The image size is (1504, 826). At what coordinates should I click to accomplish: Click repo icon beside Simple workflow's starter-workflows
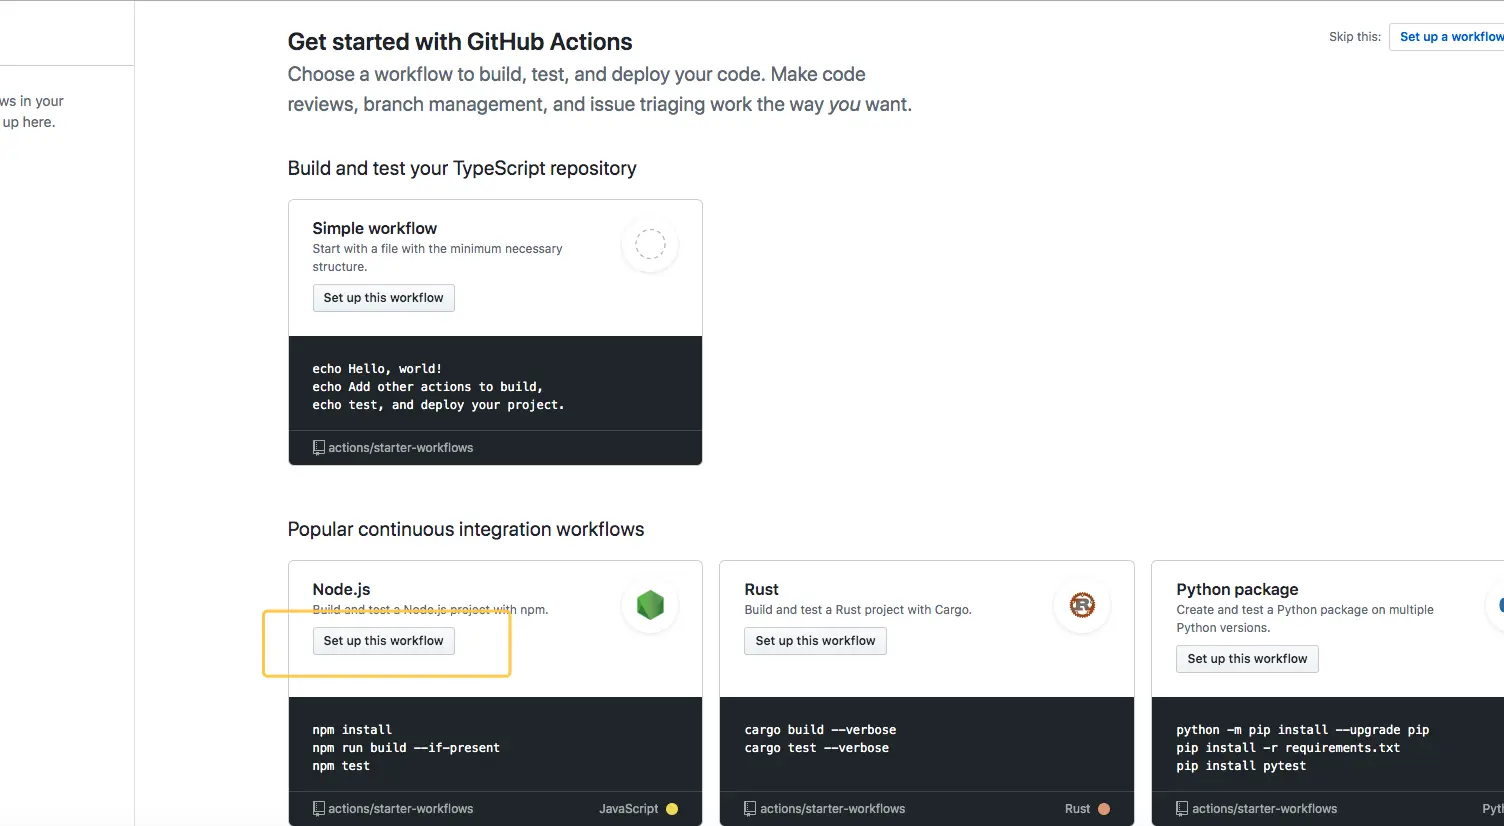[x=319, y=448]
